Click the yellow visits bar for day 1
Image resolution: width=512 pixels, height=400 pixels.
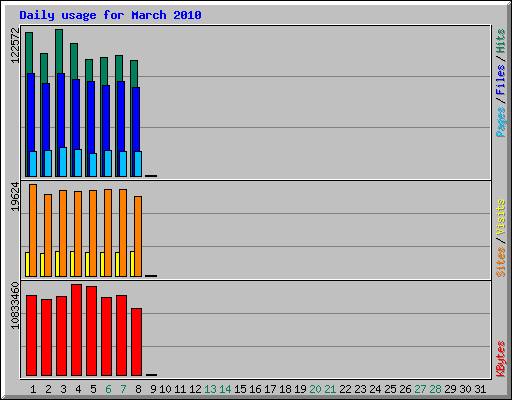27,264
